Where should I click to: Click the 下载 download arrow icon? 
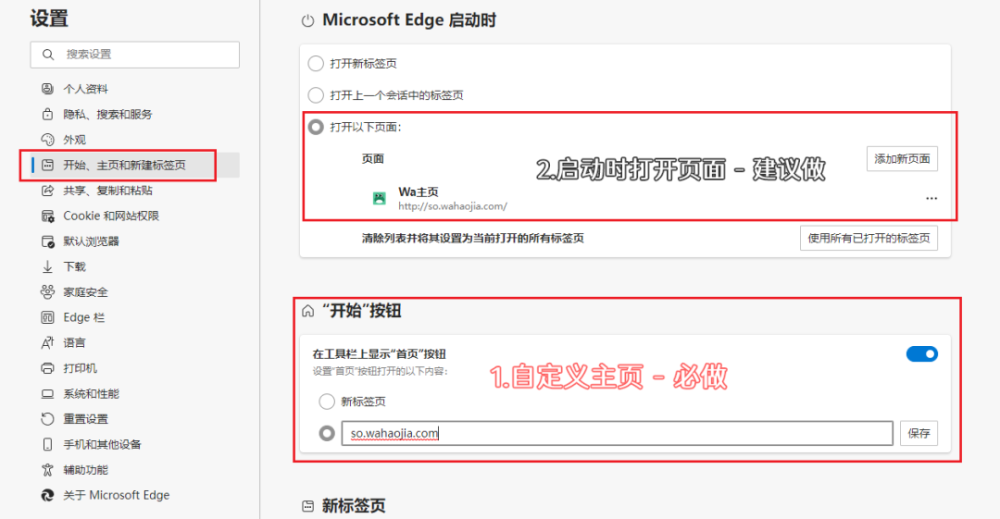point(47,267)
